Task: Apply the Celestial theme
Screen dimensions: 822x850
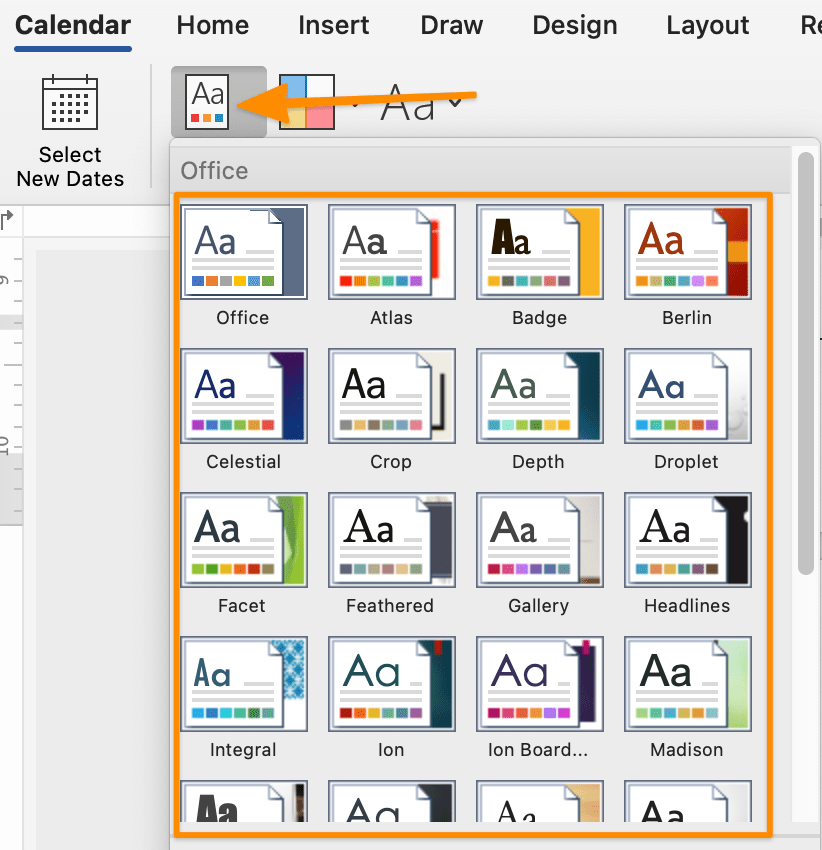Action: tap(244, 396)
